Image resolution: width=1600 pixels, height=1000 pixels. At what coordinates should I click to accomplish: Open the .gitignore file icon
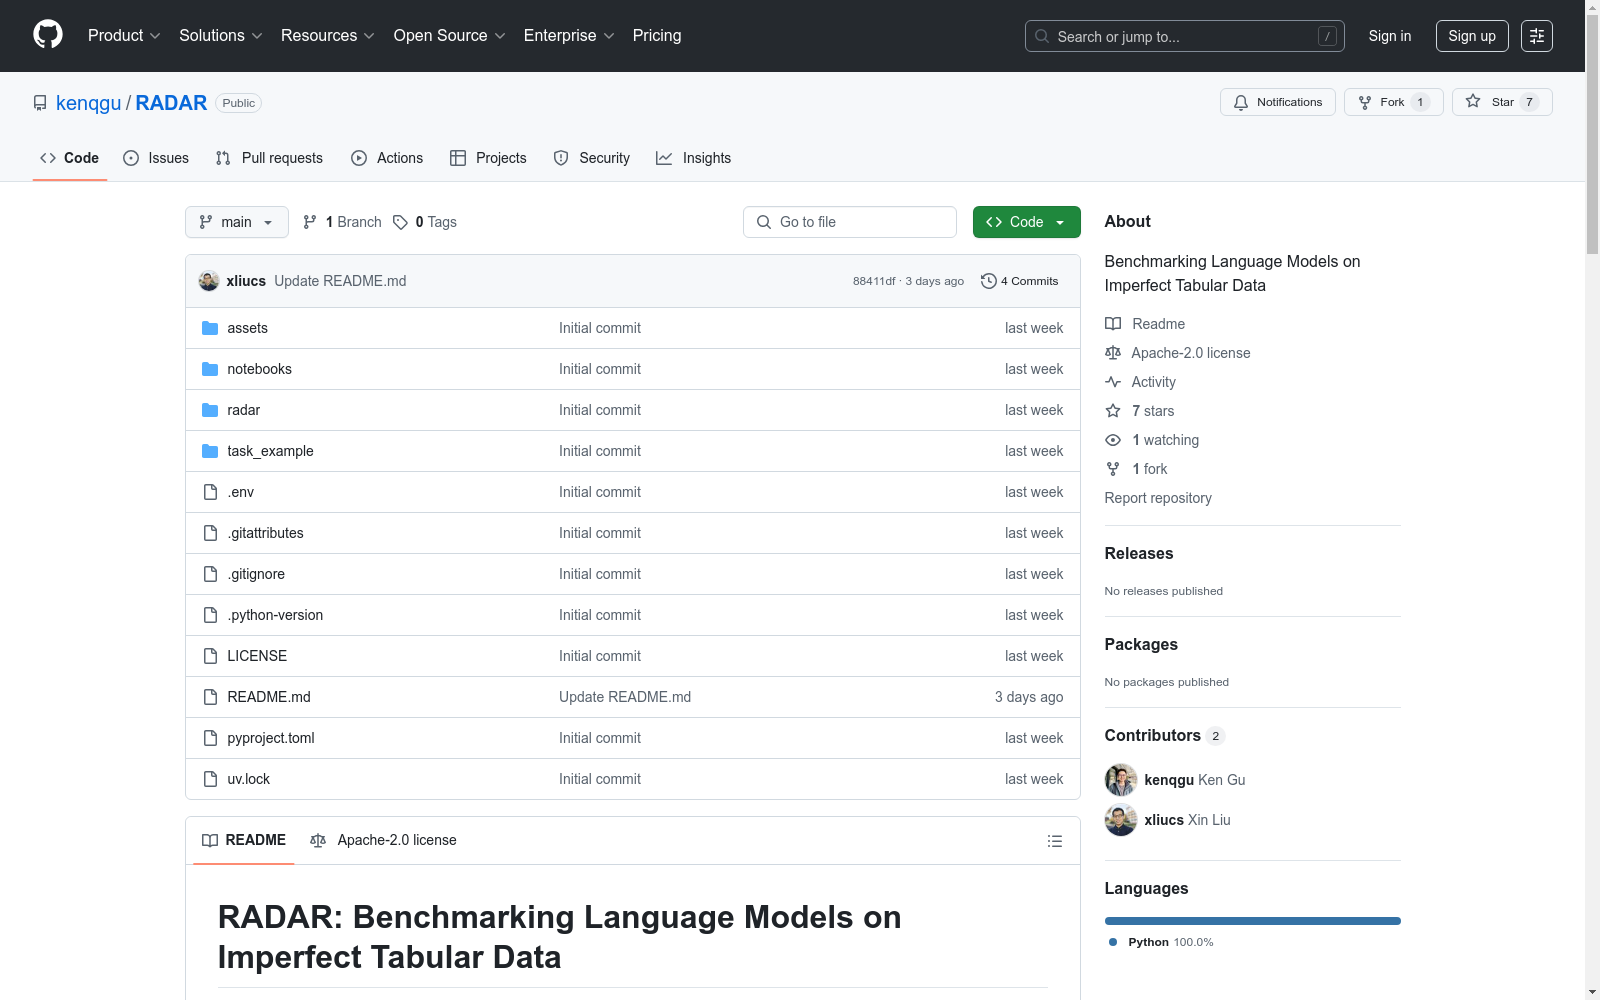(210, 574)
